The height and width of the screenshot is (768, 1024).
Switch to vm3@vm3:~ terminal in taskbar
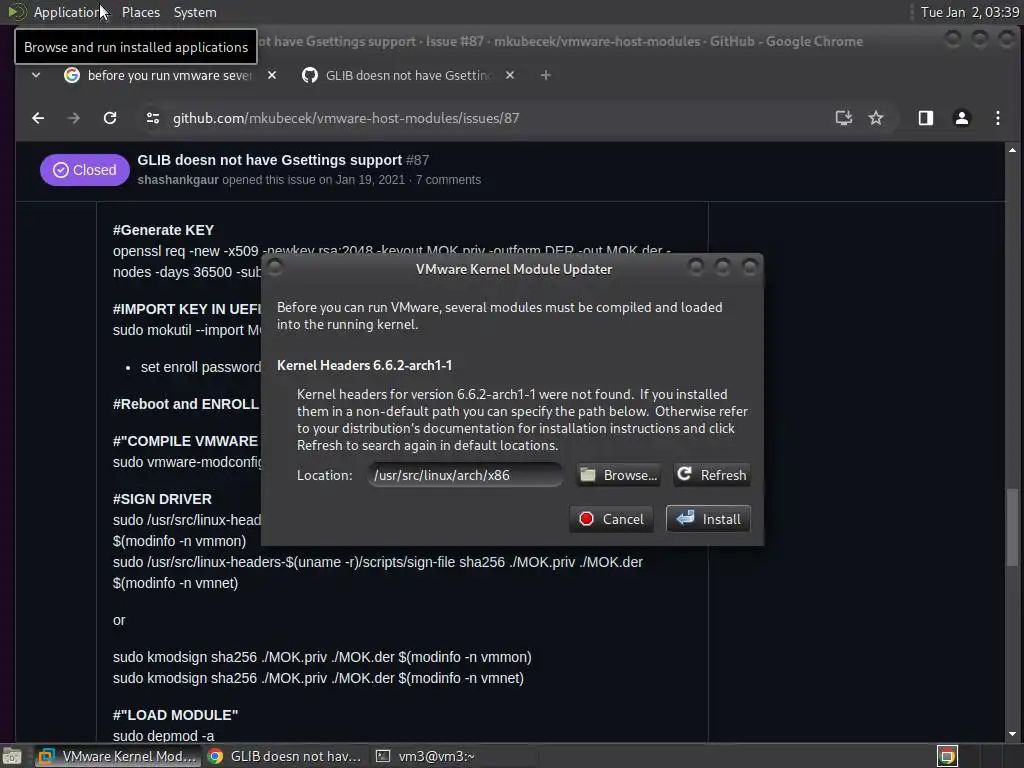tap(426, 756)
